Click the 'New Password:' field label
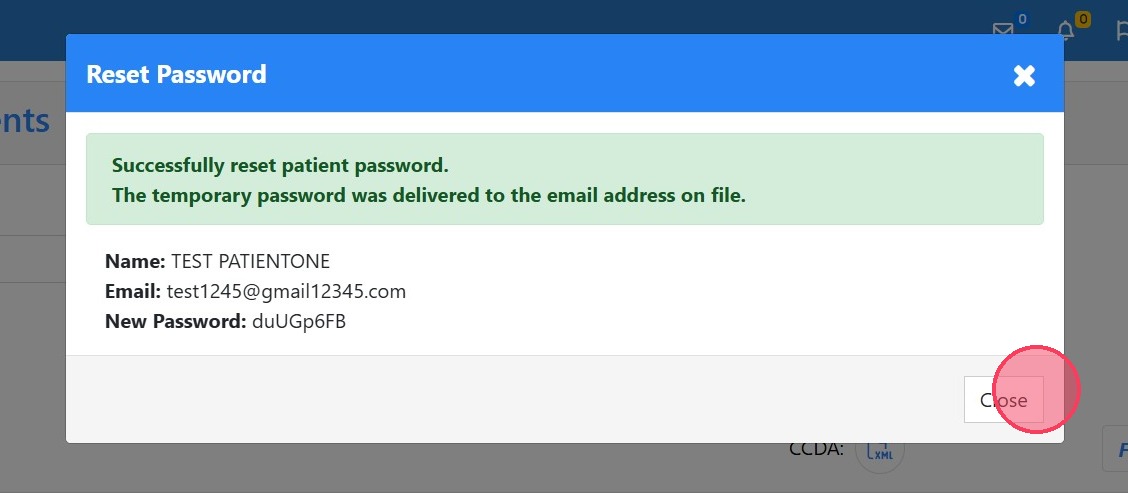Screen dimensions: 1128x493 click(x=175, y=322)
